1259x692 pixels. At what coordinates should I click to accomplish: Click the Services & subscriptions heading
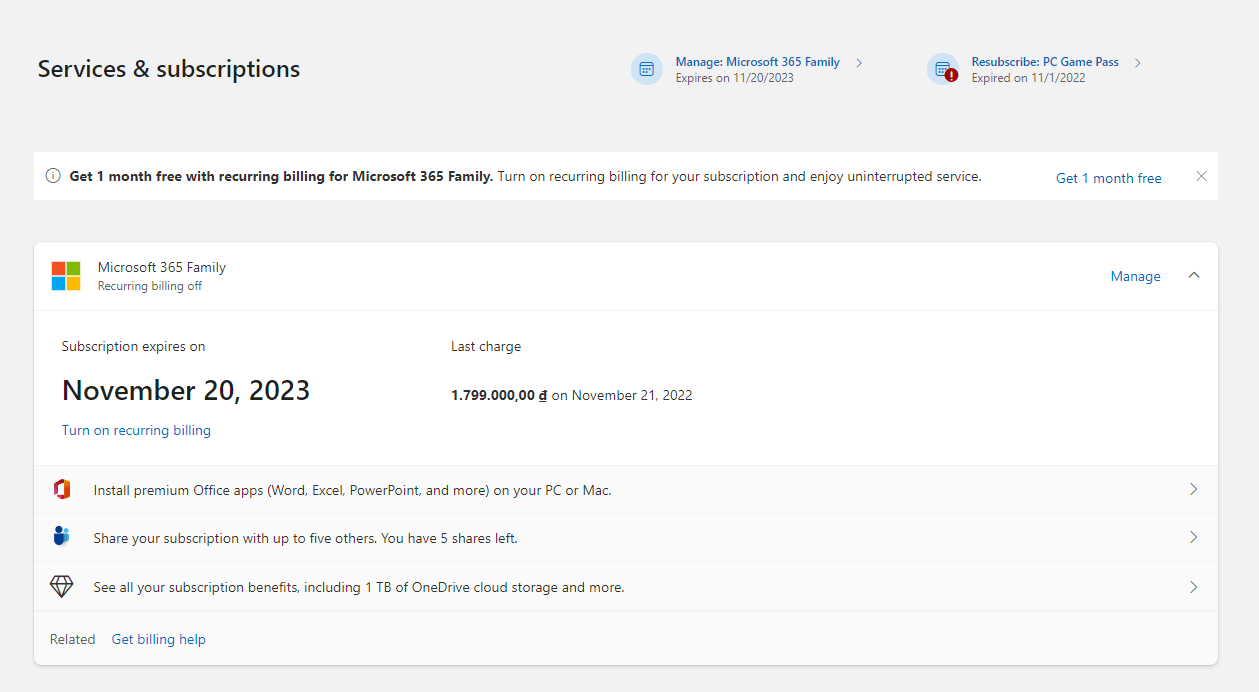169,69
